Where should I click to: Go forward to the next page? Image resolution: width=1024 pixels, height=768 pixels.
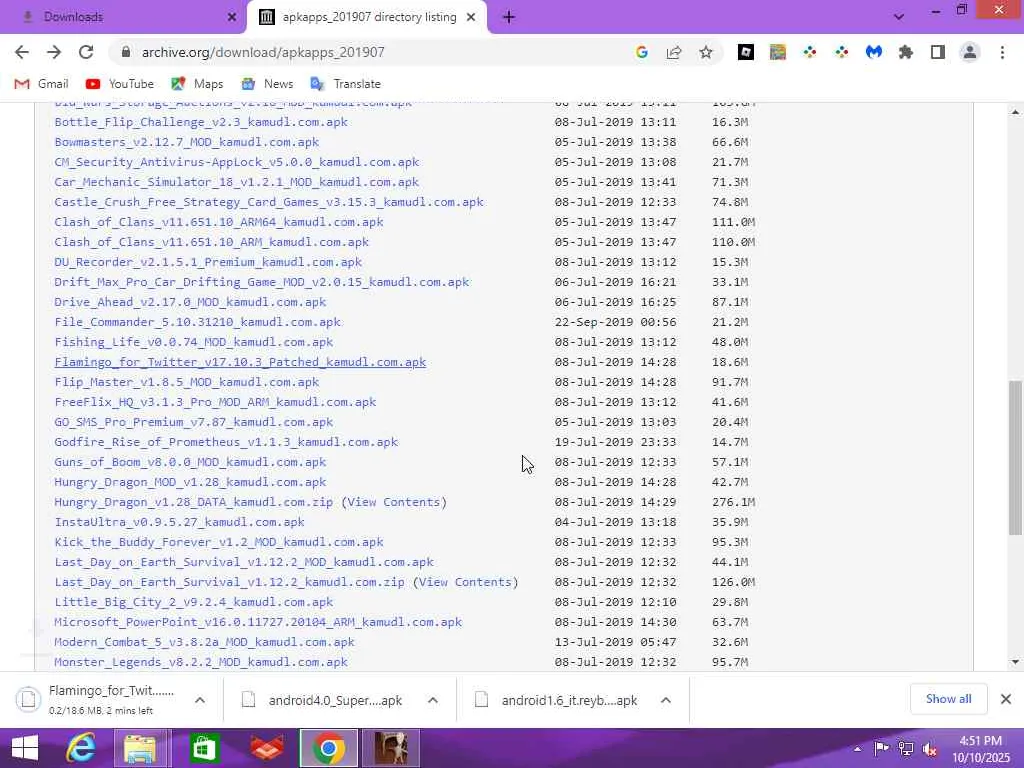54,52
